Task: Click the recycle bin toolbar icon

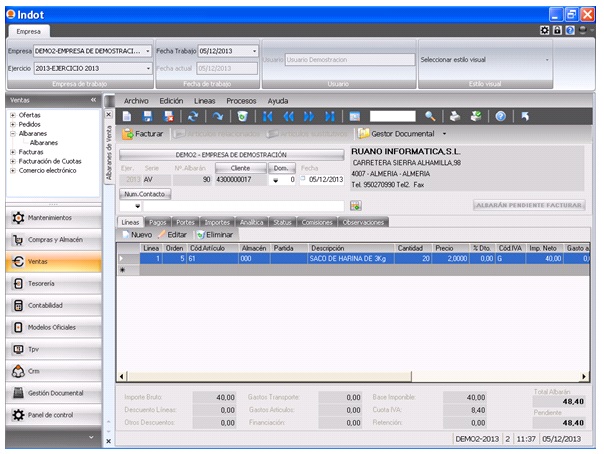Action: coord(241,117)
